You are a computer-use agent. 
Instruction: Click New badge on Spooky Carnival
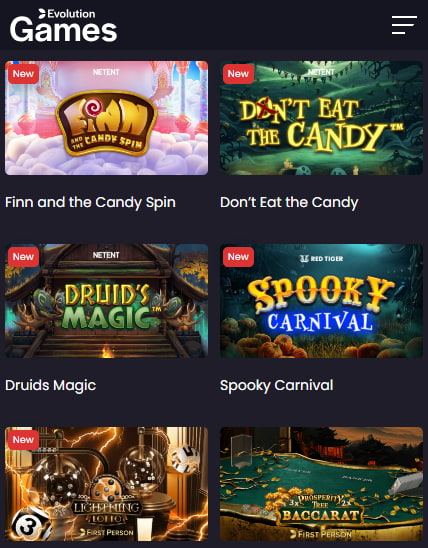[x=238, y=257]
